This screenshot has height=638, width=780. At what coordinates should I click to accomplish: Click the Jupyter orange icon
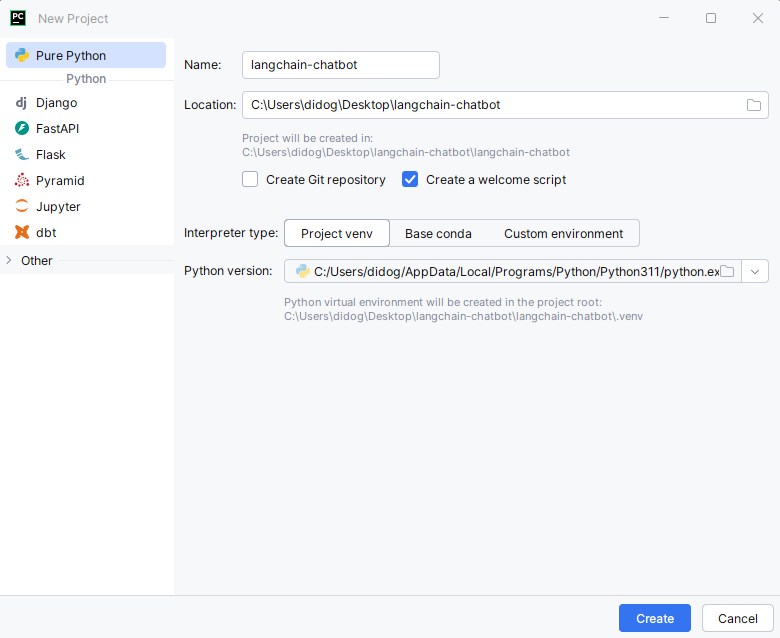coord(22,206)
